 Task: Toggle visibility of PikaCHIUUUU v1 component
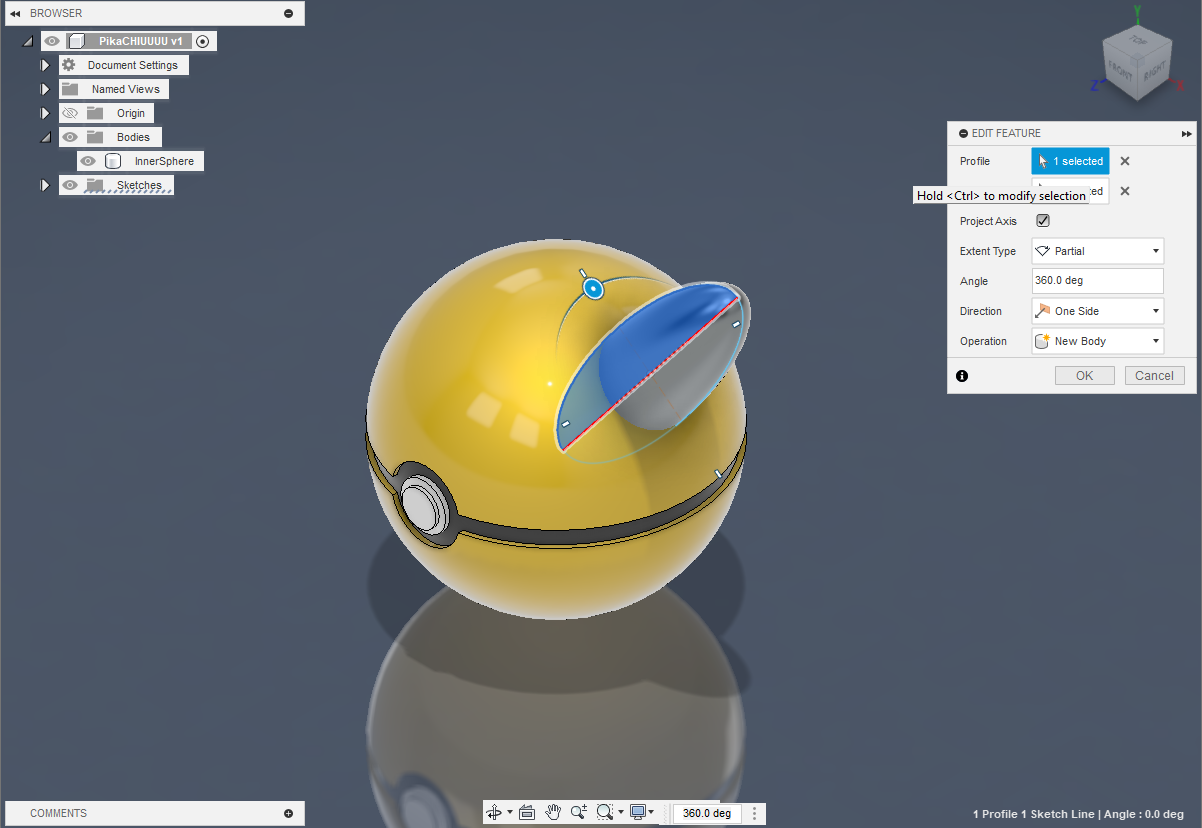53,41
